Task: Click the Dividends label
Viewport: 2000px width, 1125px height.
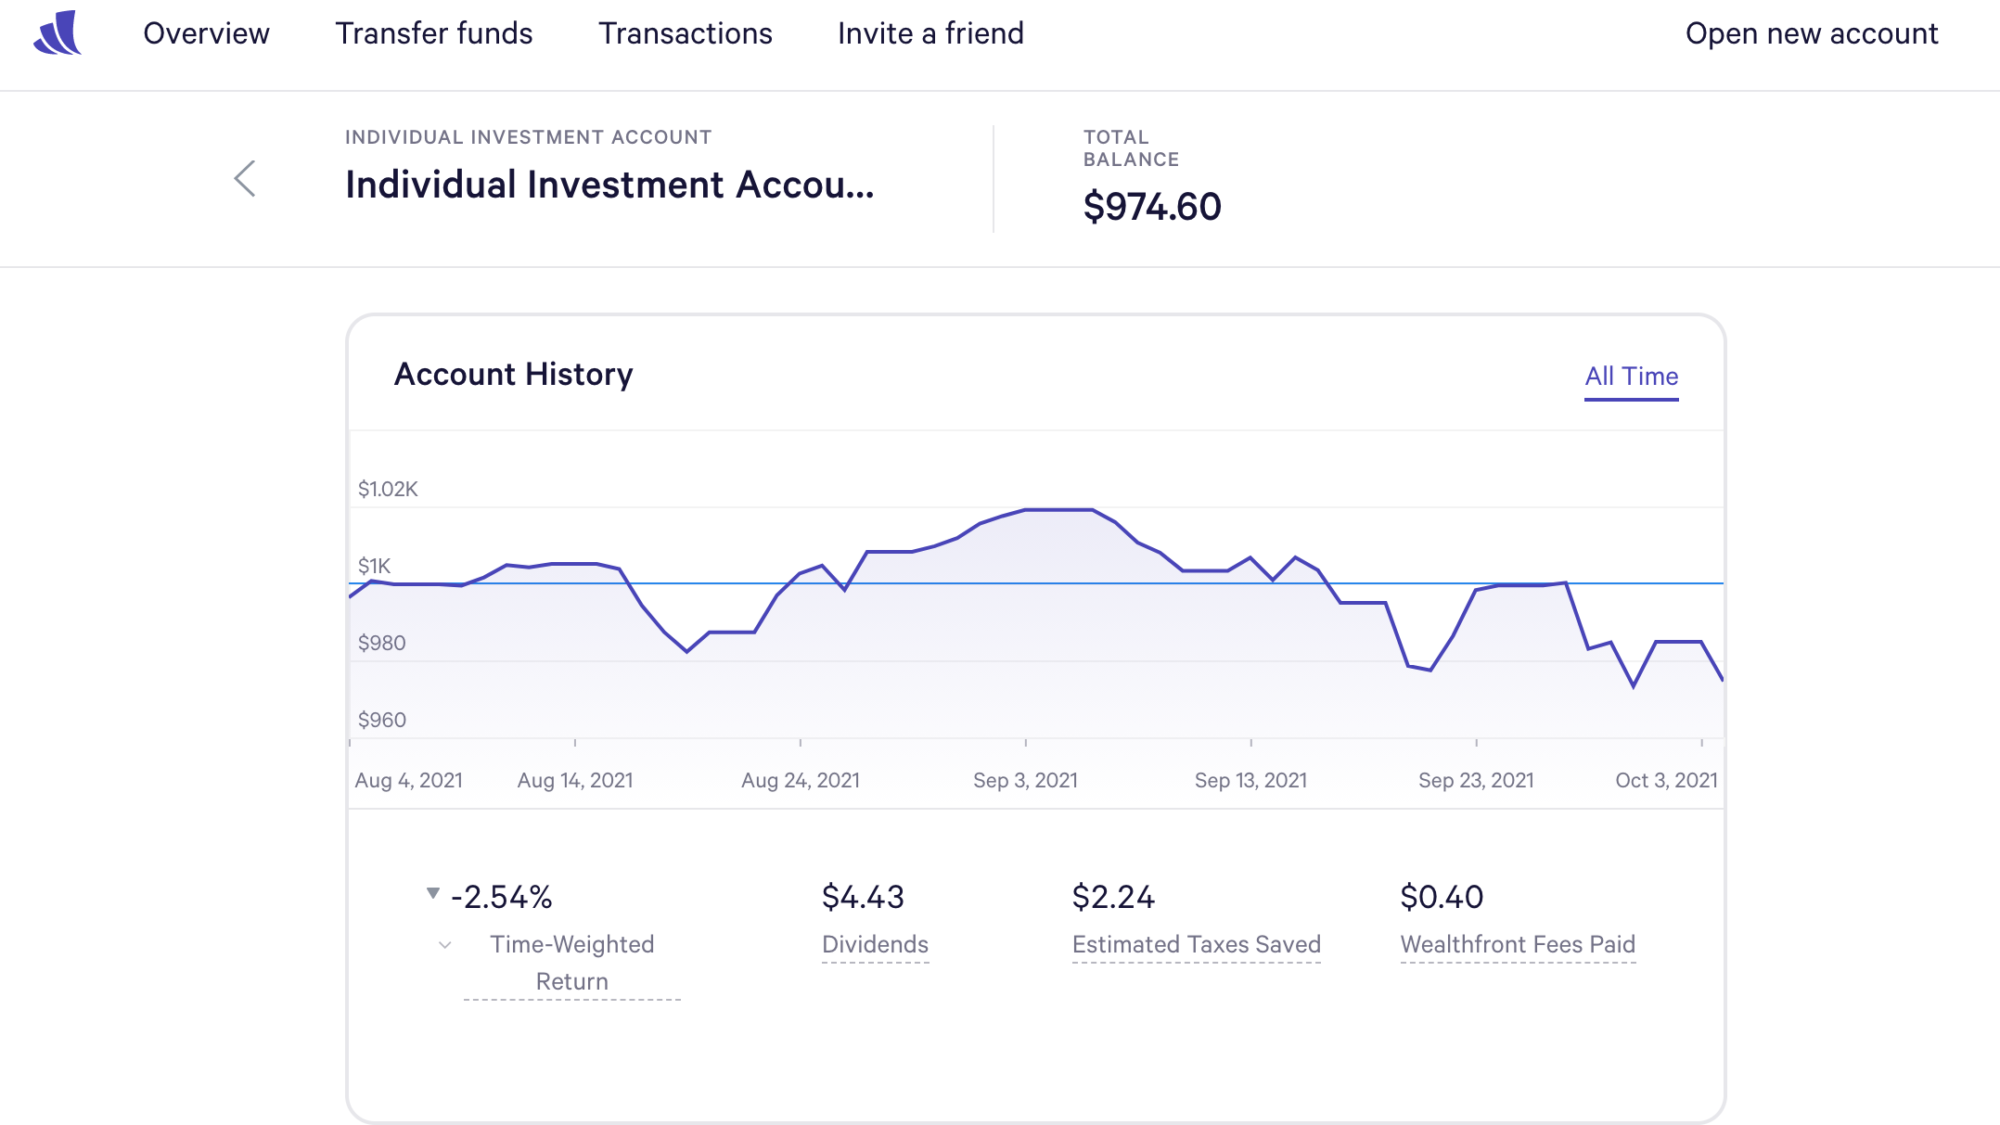Action: click(x=875, y=944)
